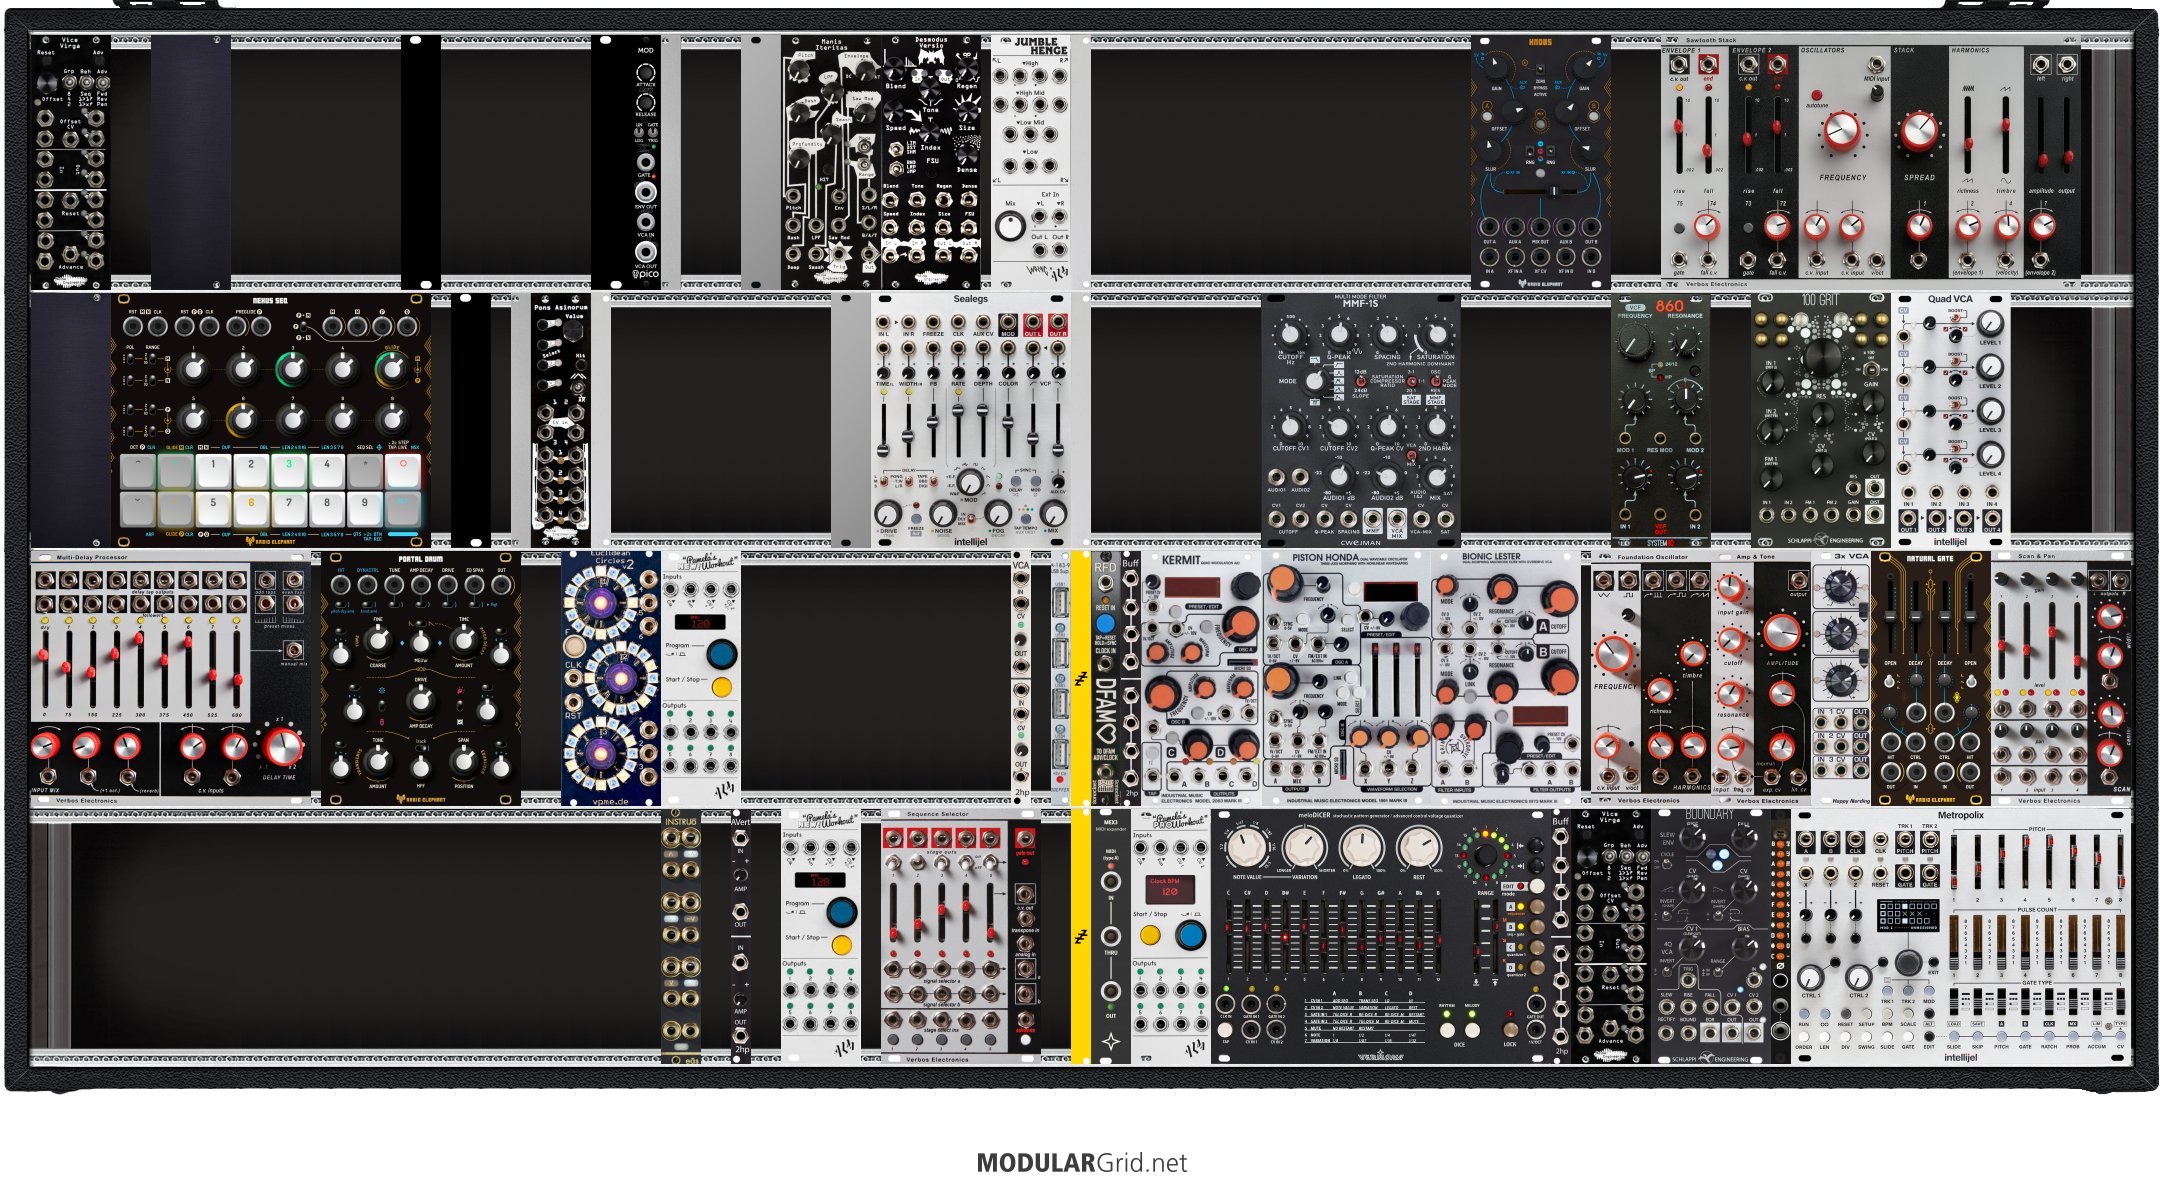Click the CTRL 1 knob on Metropolix
The image size is (2166, 1184).
1810,977
